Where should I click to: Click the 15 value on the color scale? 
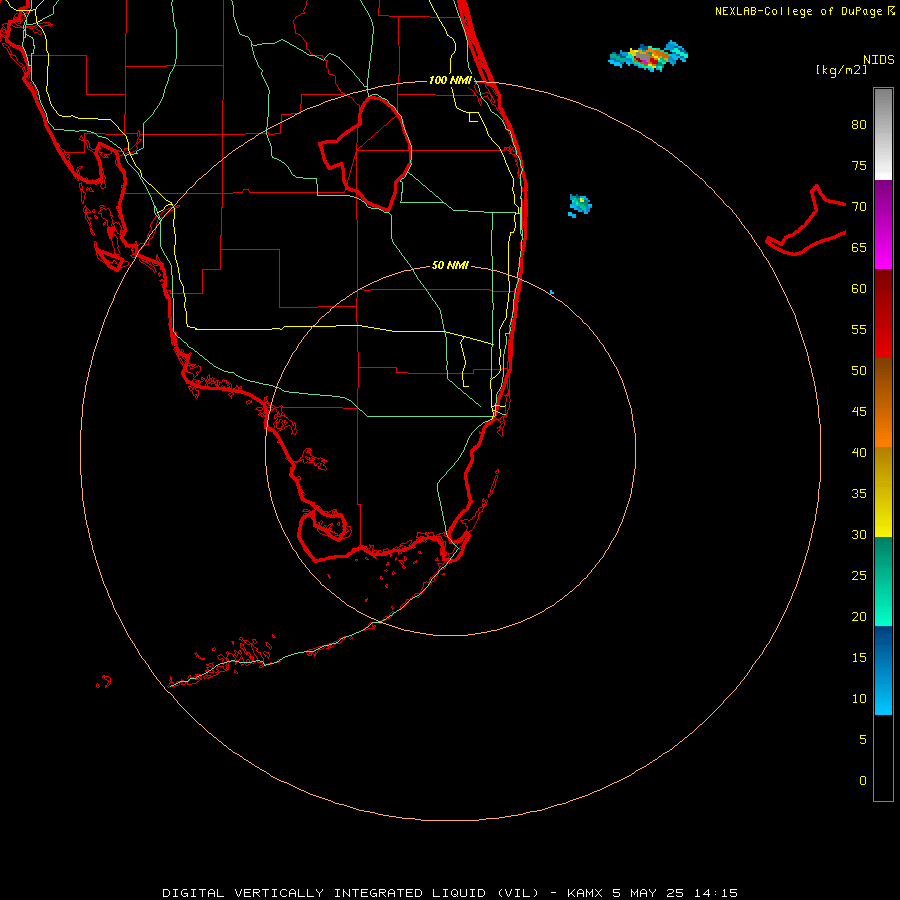[859, 658]
